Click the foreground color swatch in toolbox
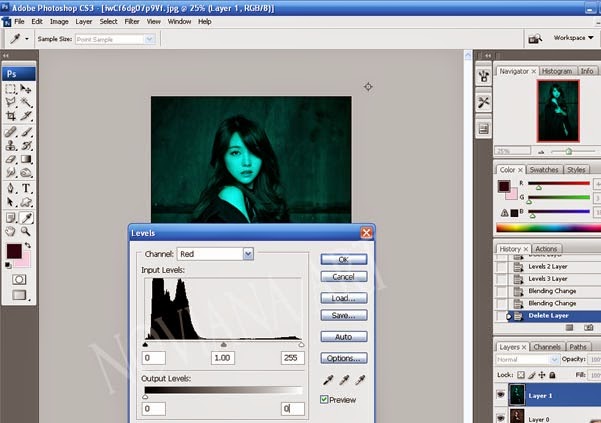Screen dimensions: 601x423 click(x=14, y=251)
